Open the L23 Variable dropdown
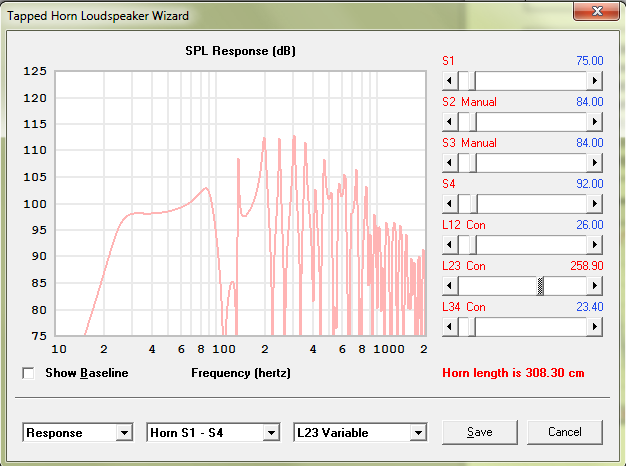Viewport: 626px width, 466px height. 418,432
